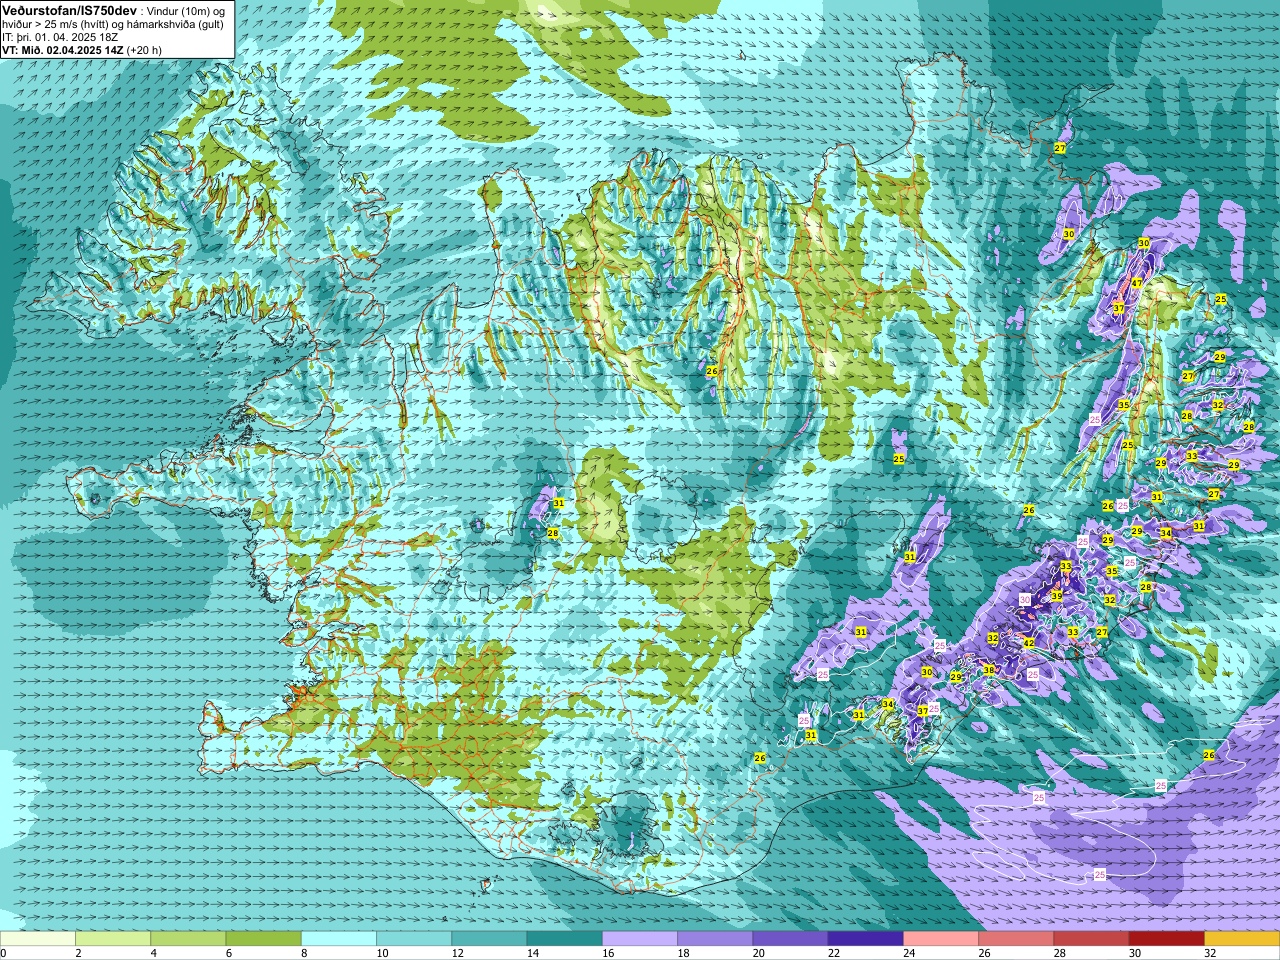
Task: Click the tick value 32 on the color scale bar
Action: pos(1210,953)
